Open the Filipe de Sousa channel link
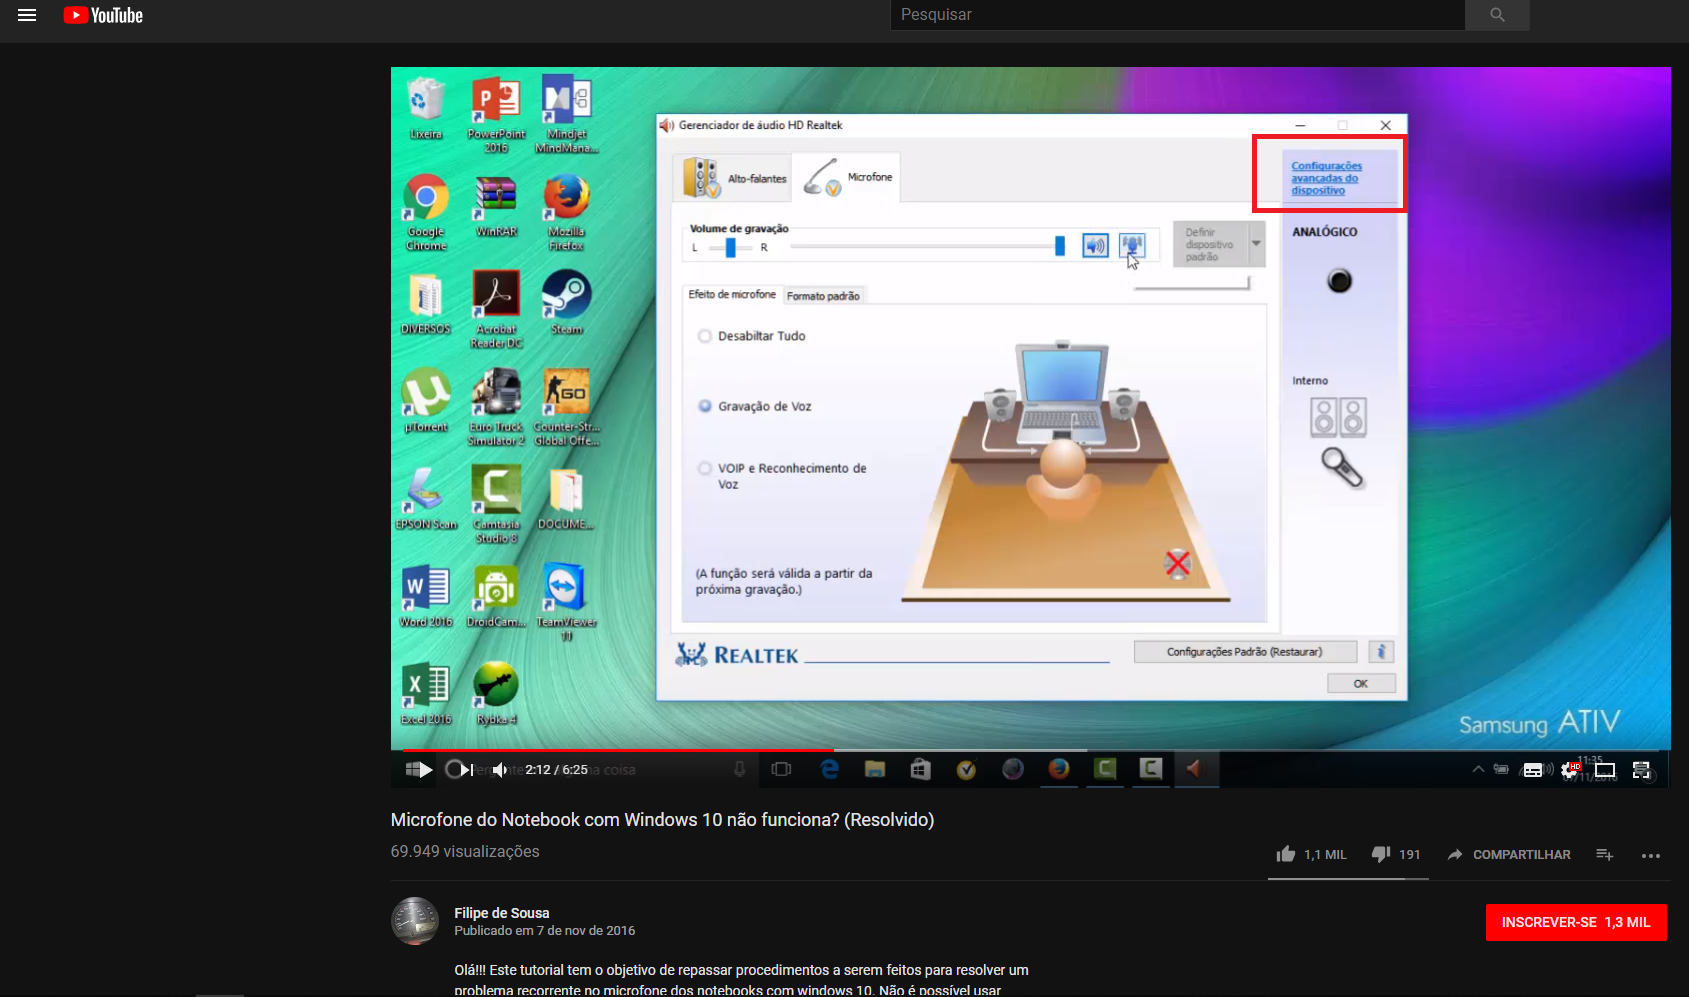This screenshot has width=1689, height=997. click(x=502, y=913)
